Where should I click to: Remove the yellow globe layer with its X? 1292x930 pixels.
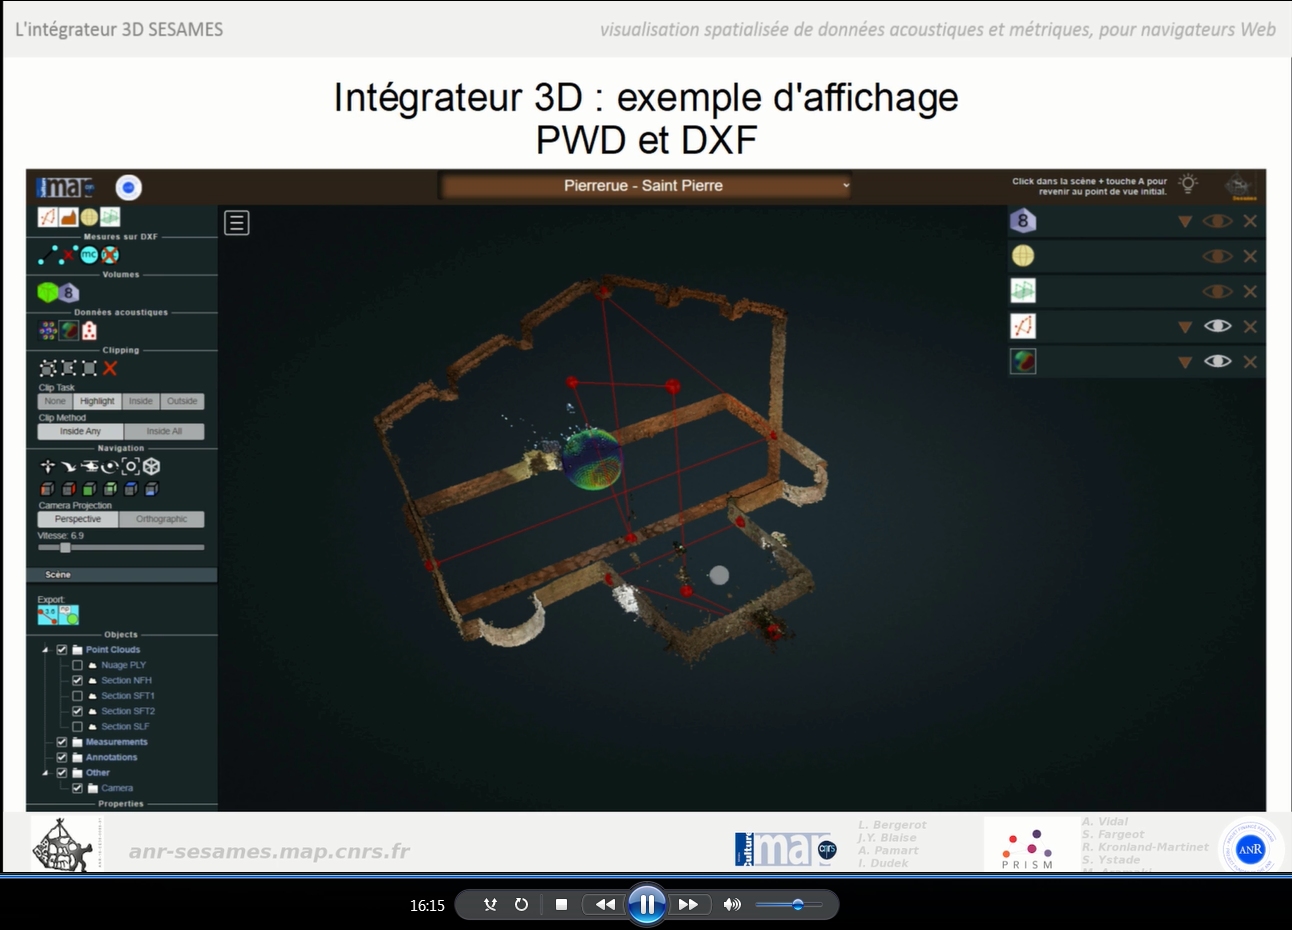point(1250,256)
